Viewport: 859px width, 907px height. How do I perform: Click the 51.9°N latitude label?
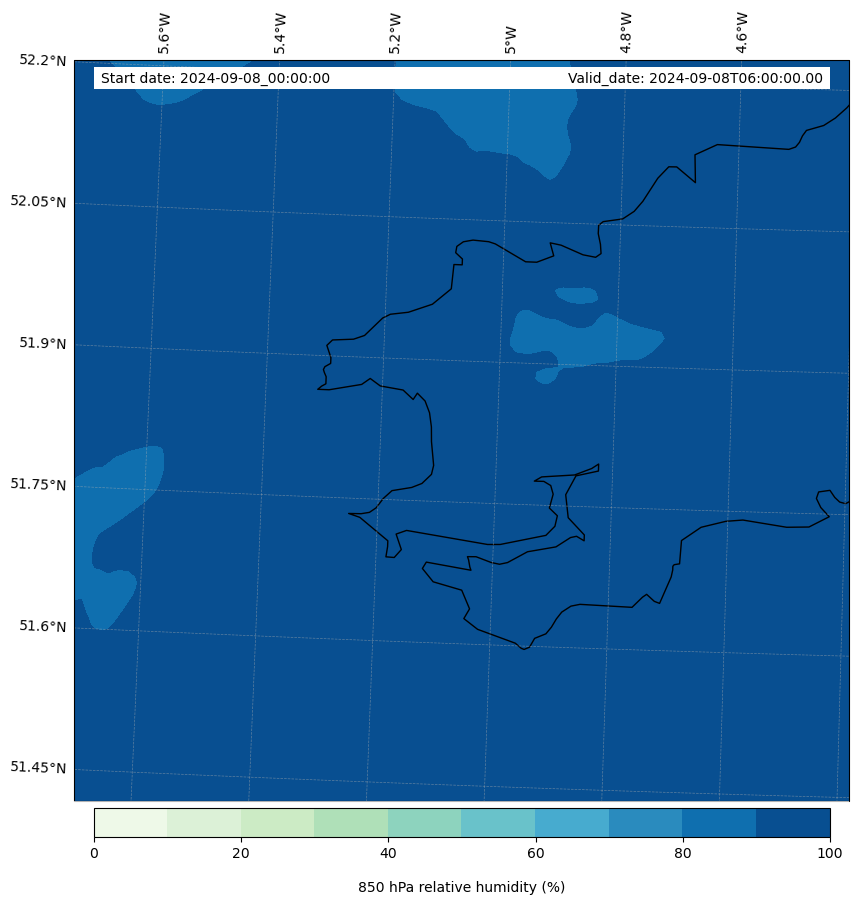tap(43, 343)
